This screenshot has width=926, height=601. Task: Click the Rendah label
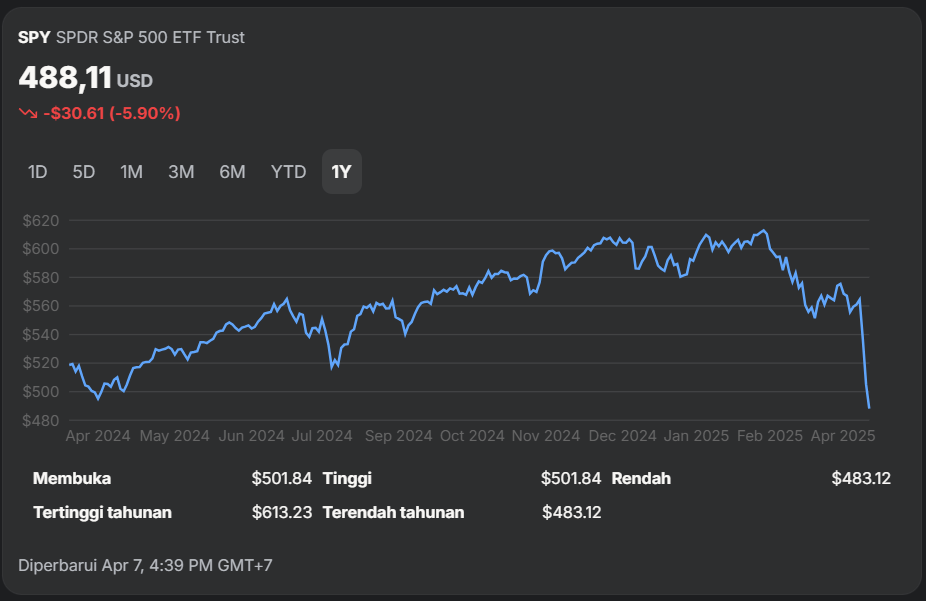click(641, 478)
